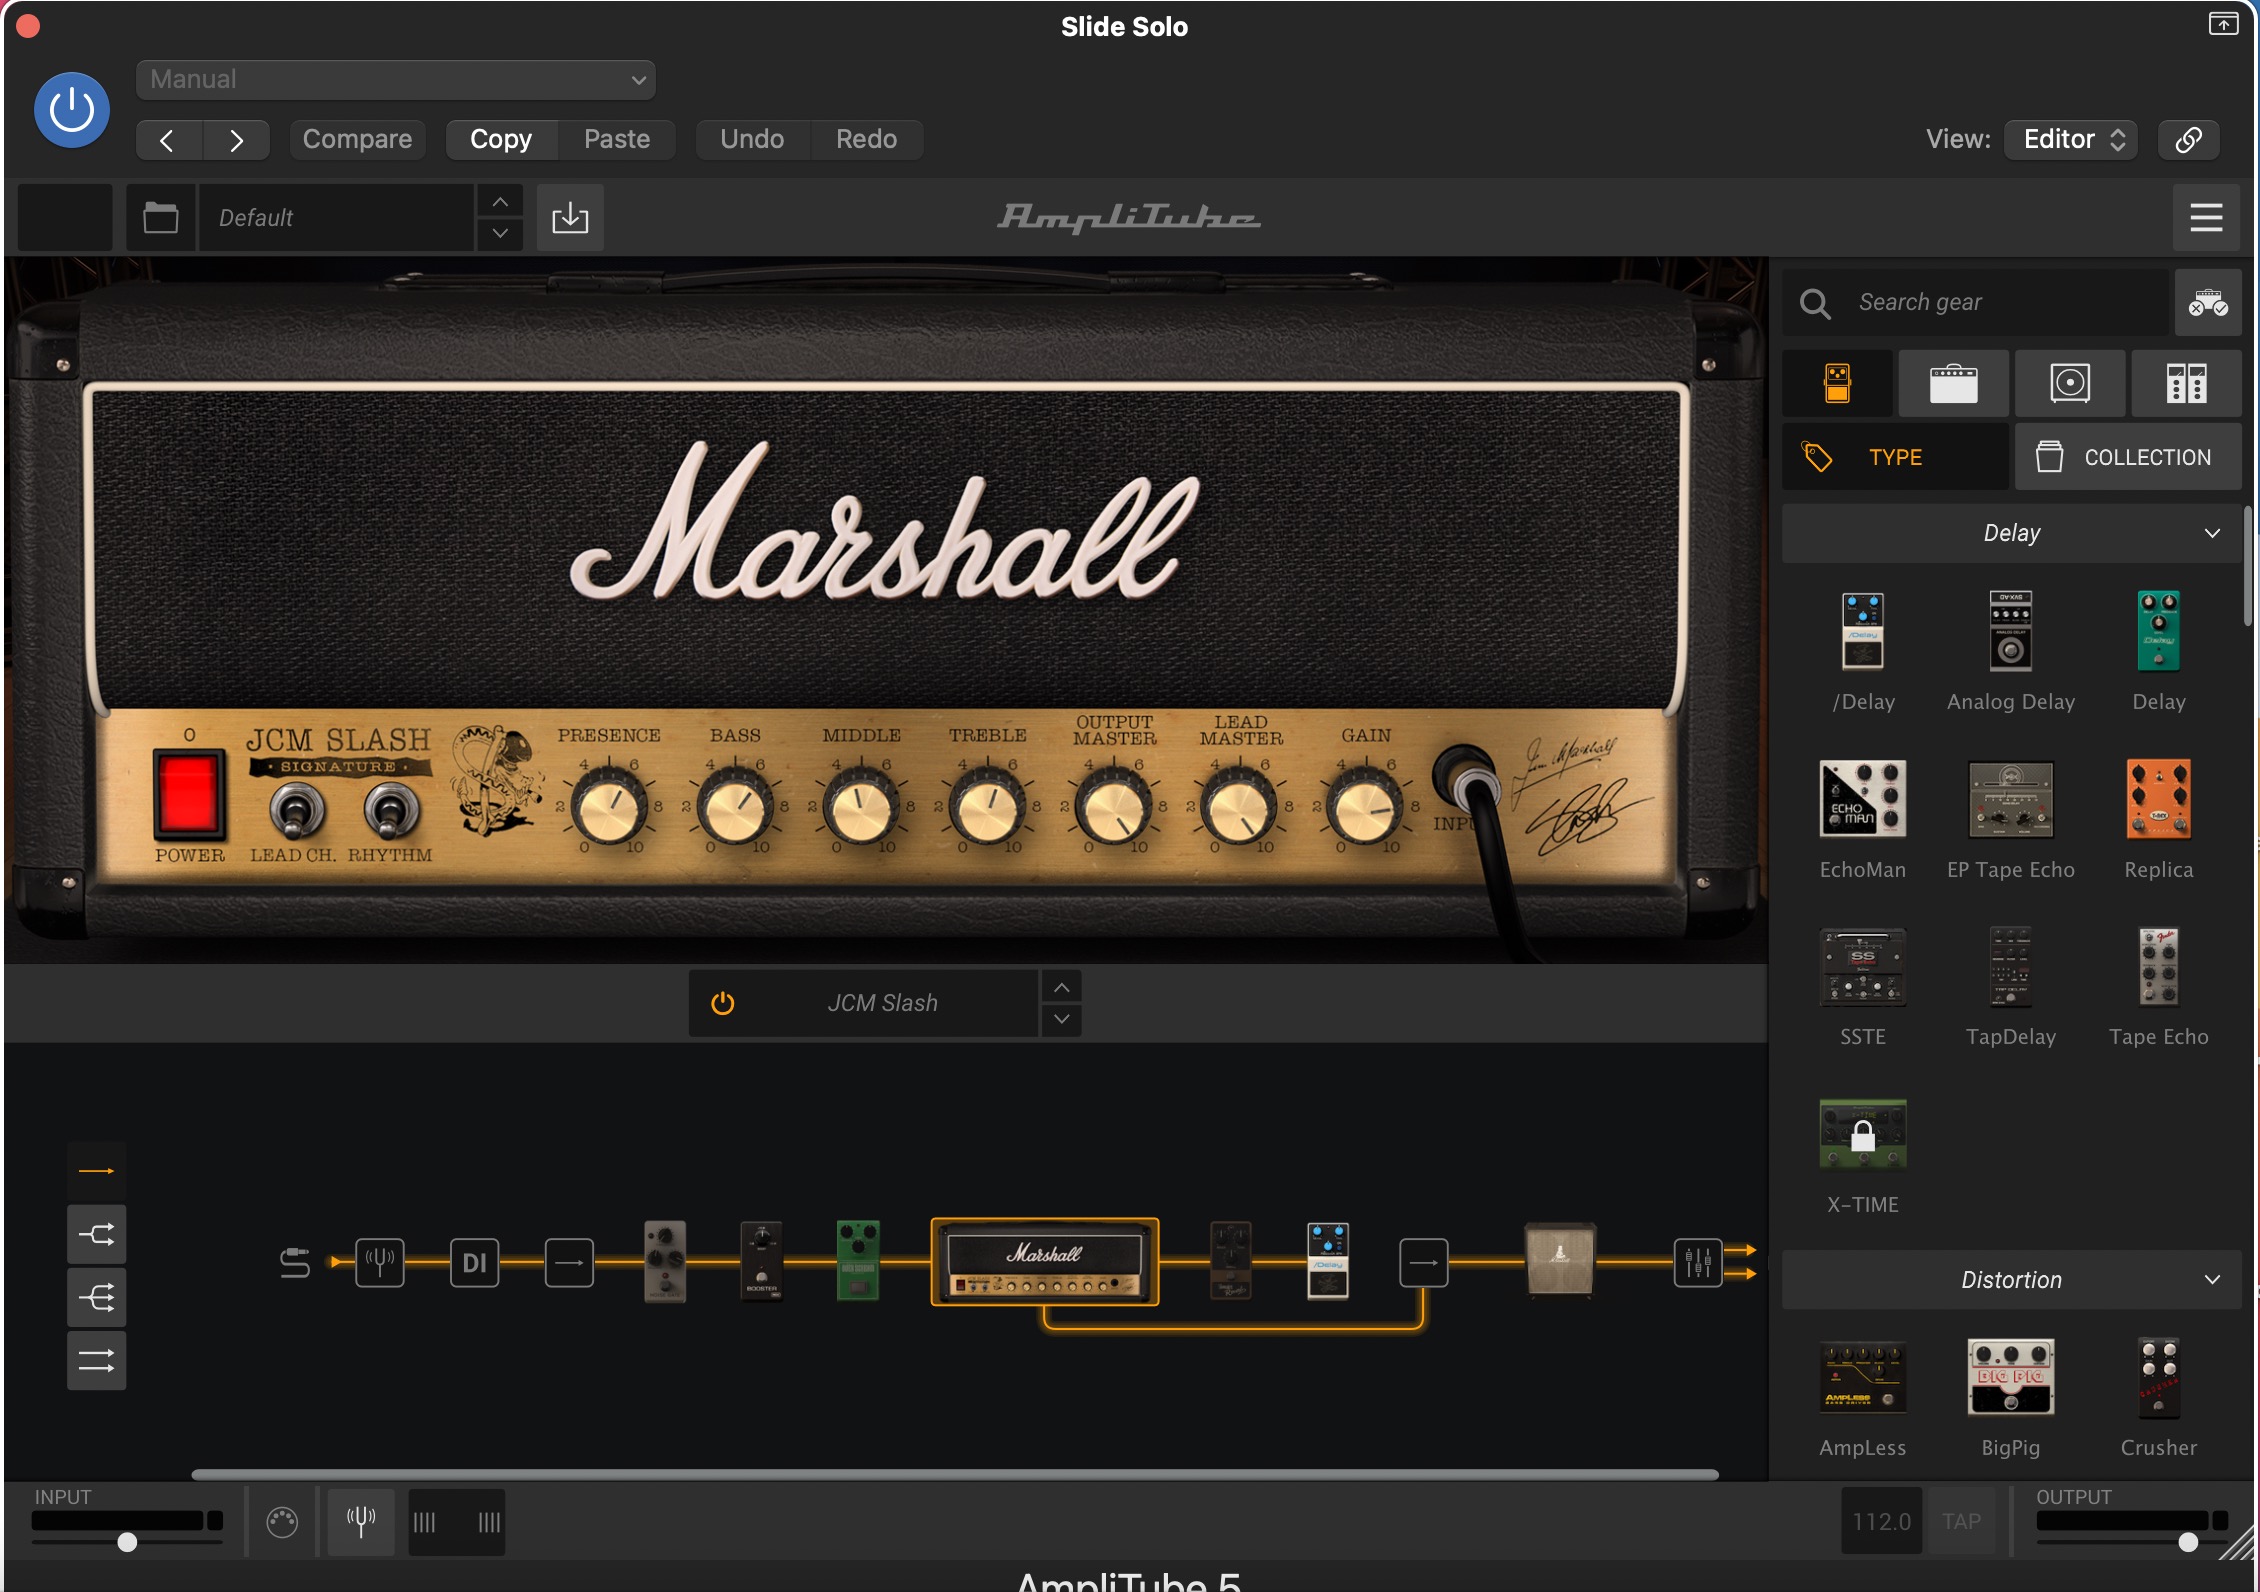2260x1592 pixels.
Task: Save preset with download icon
Action: [x=570, y=217]
